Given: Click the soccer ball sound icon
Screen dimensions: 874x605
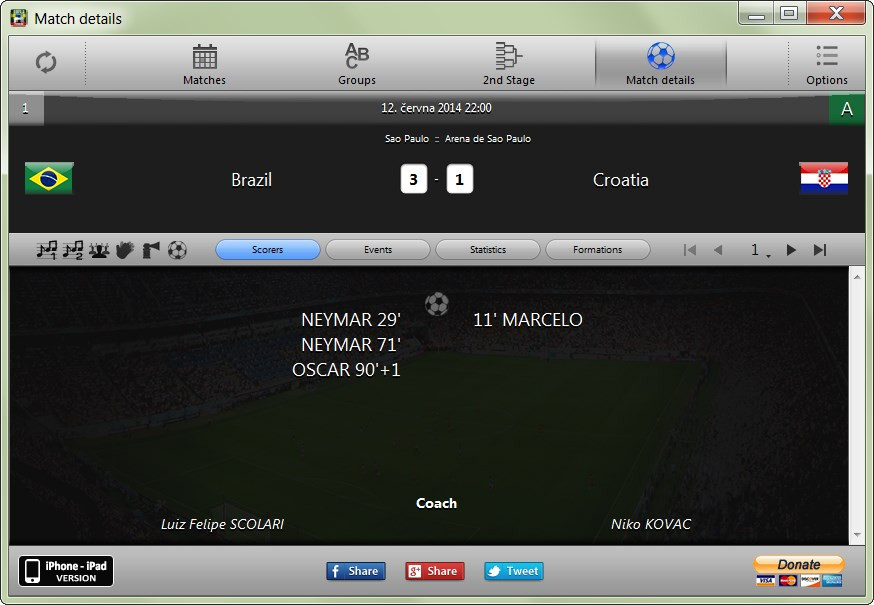Looking at the screenshot, I should pyautogui.click(x=177, y=250).
